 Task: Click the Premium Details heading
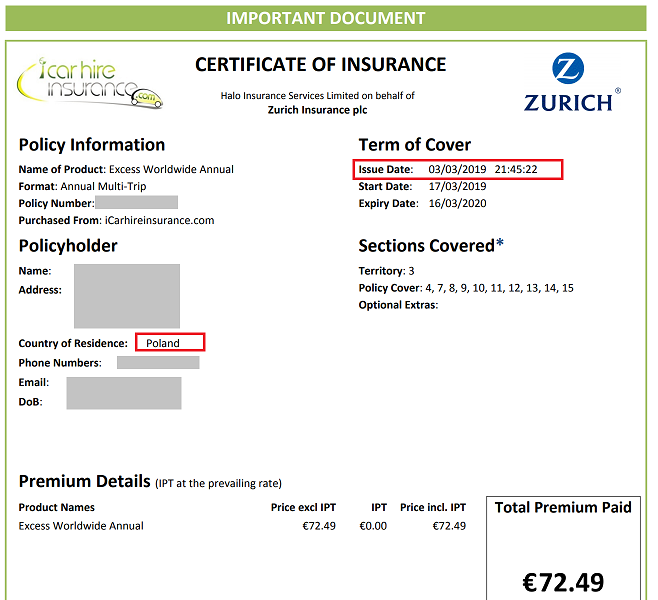(x=84, y=481)
